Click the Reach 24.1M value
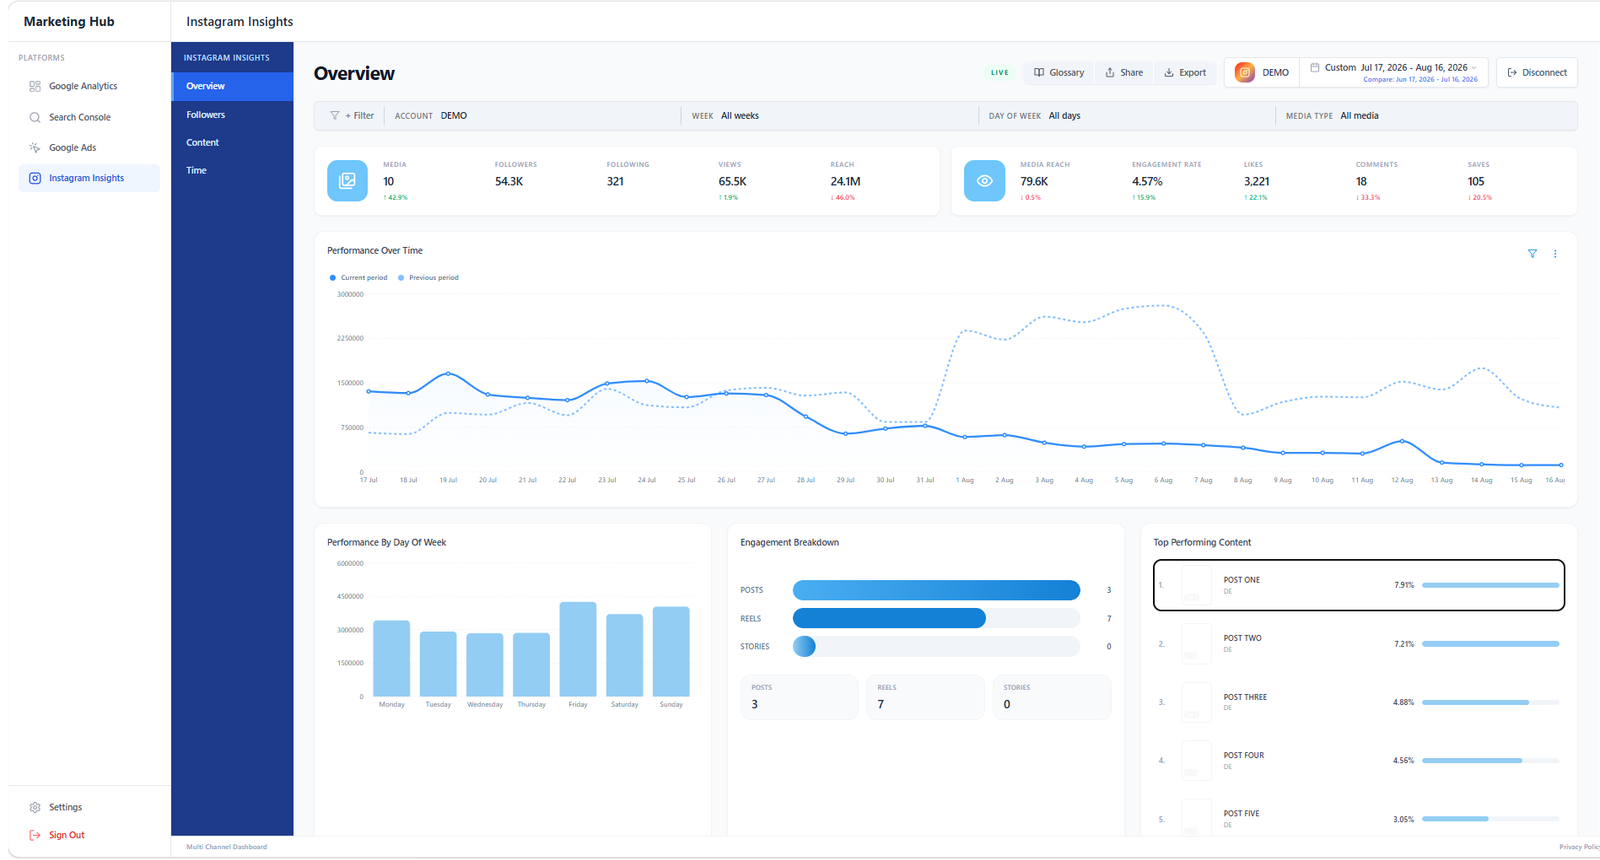1600x860 pixels. 845,182
